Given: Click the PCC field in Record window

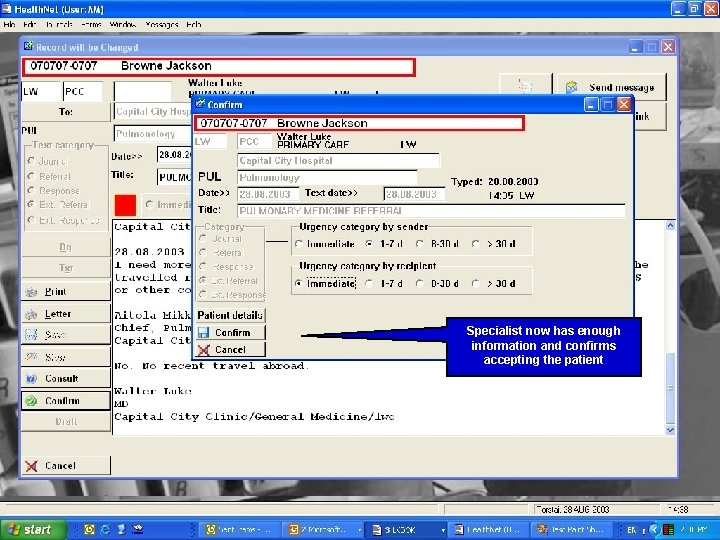Looking at the screenshot, I should tap(82, 91).
